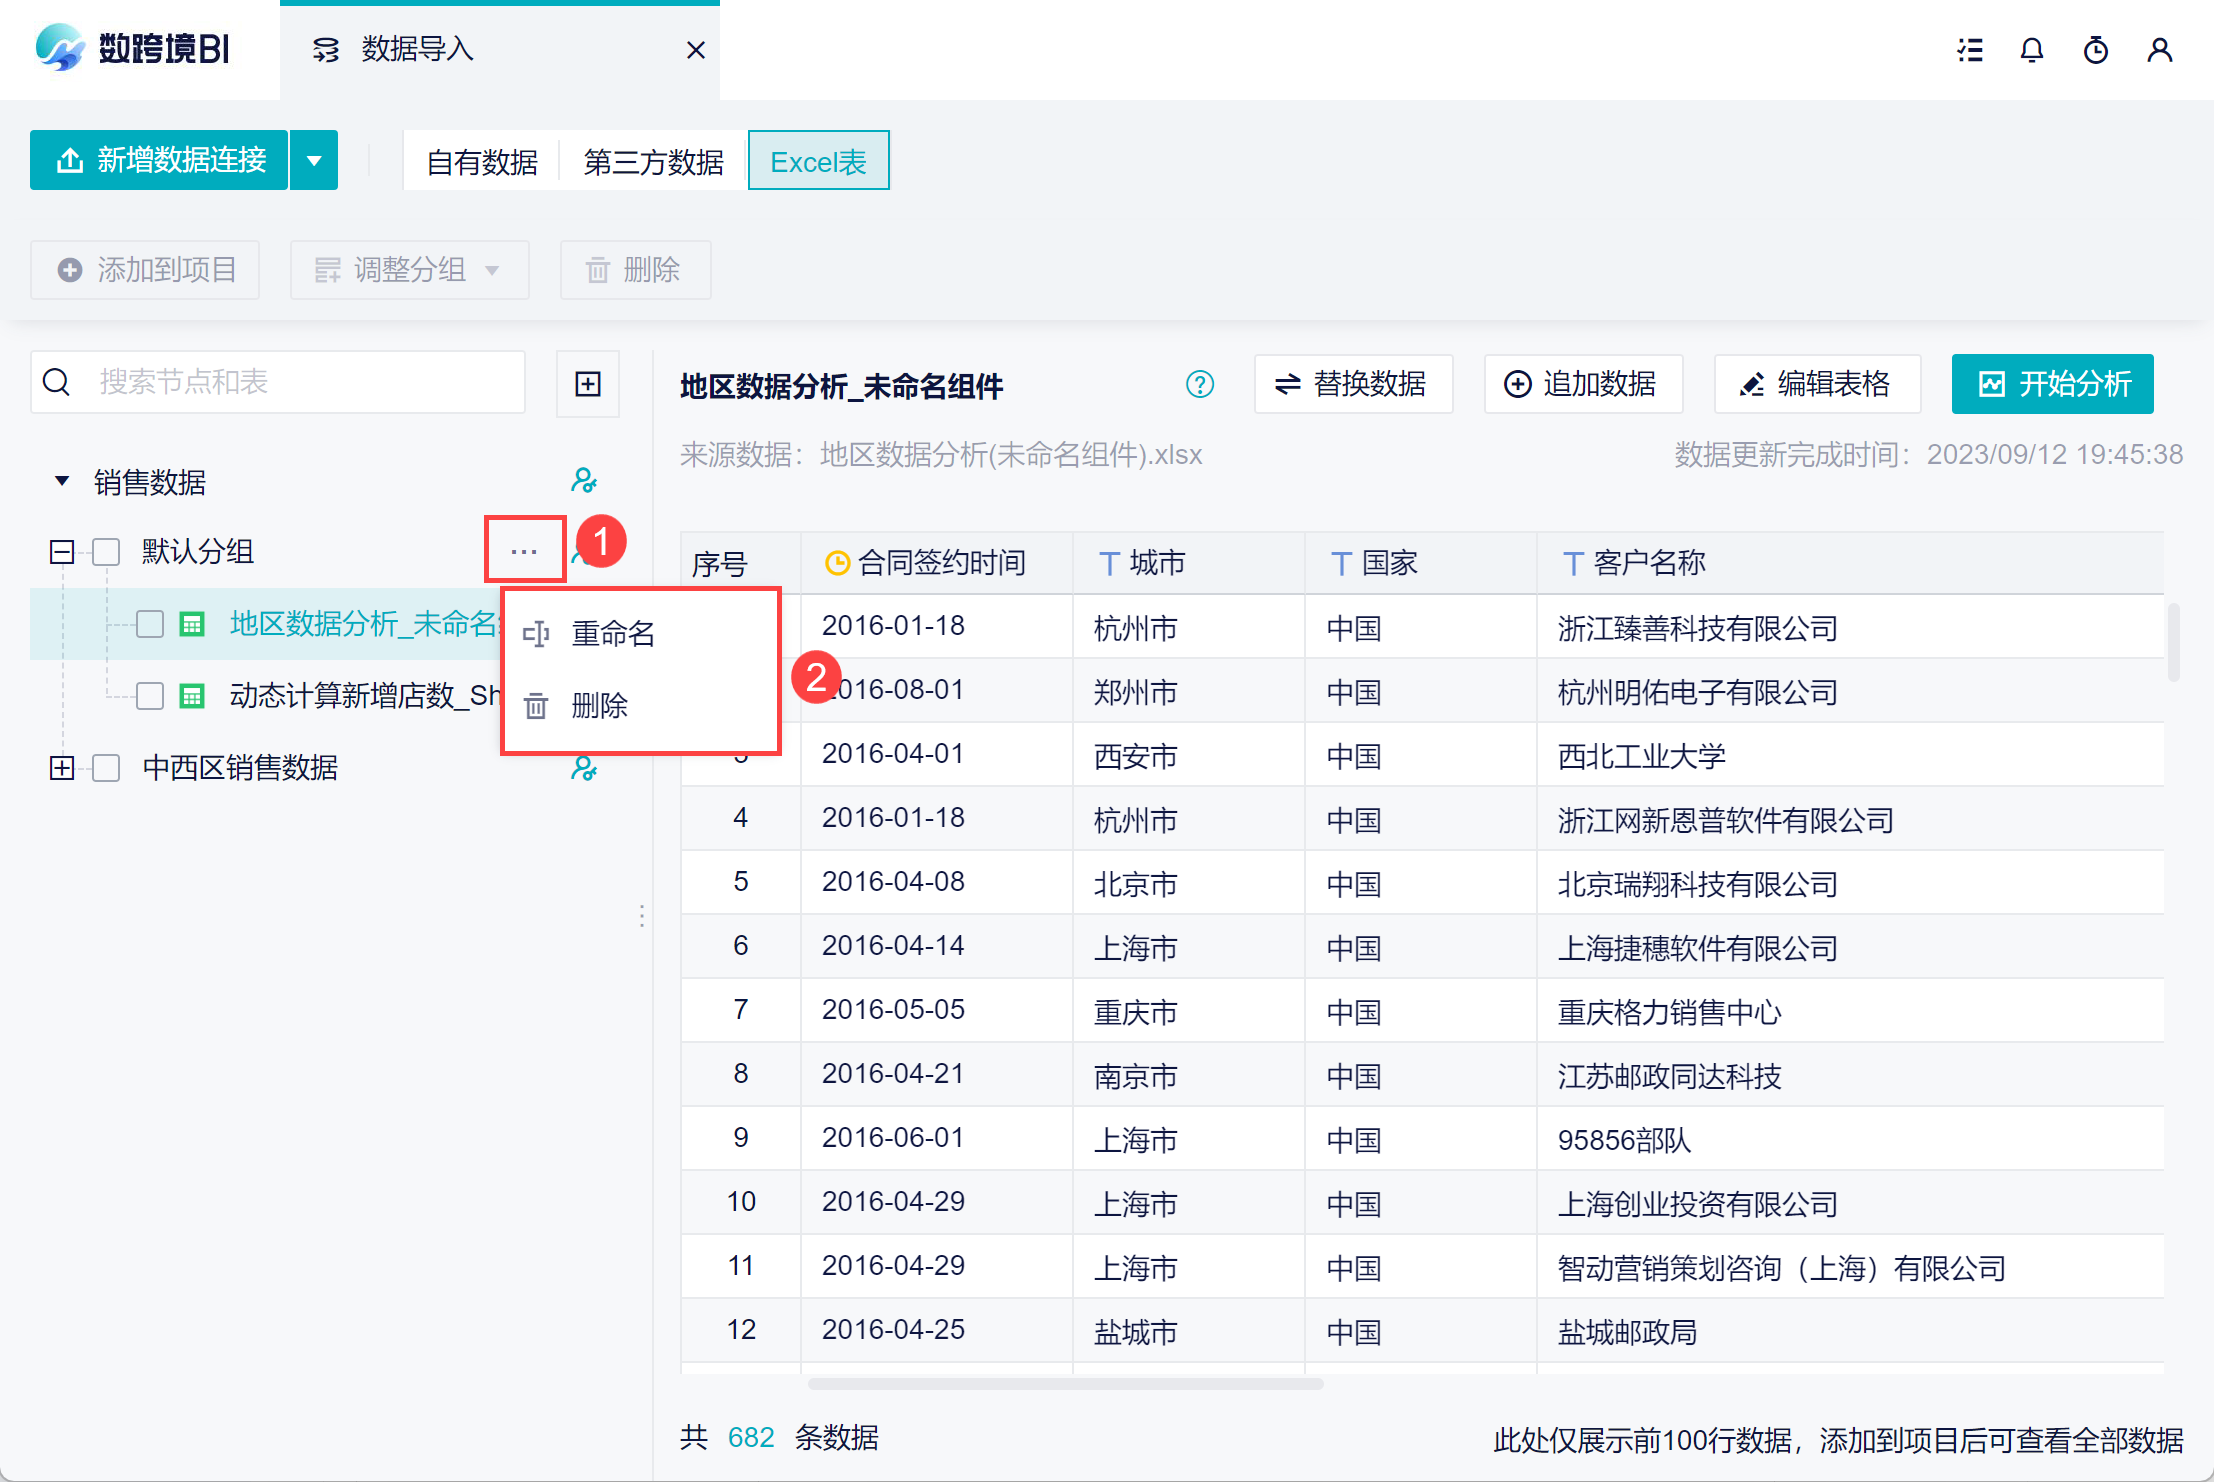Select the 中西区销售数据 checkbox
Image resolution: width=2214 pixels, height=1482 pixels.
pyautogui.click(x=106, y=768)
